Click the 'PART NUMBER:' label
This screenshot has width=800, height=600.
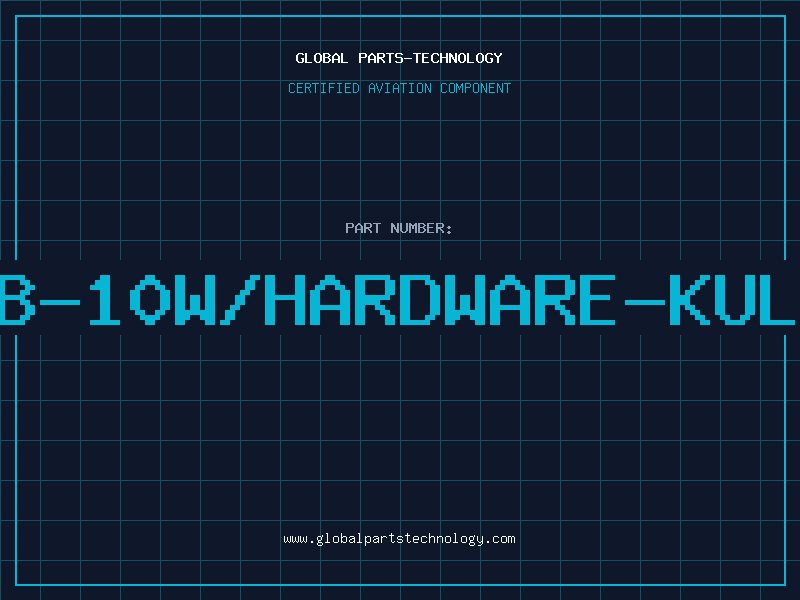(399, 228)
